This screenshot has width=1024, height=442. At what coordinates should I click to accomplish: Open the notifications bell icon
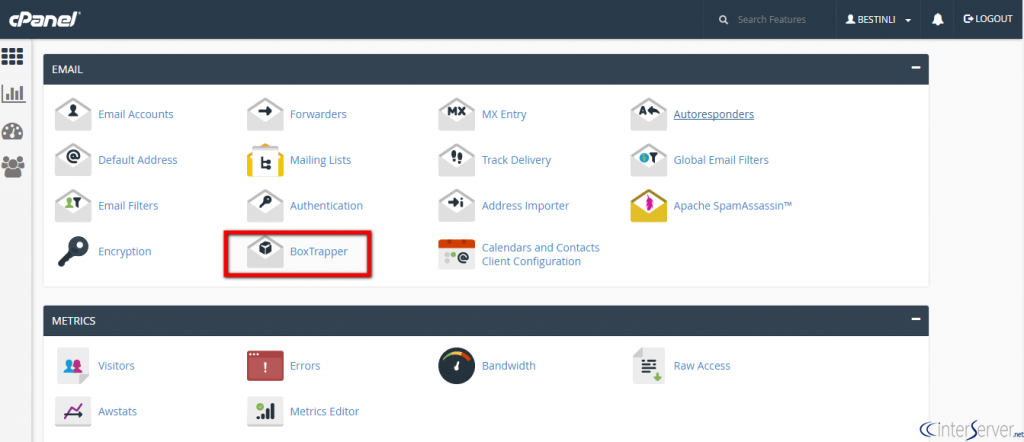[938, 19]
